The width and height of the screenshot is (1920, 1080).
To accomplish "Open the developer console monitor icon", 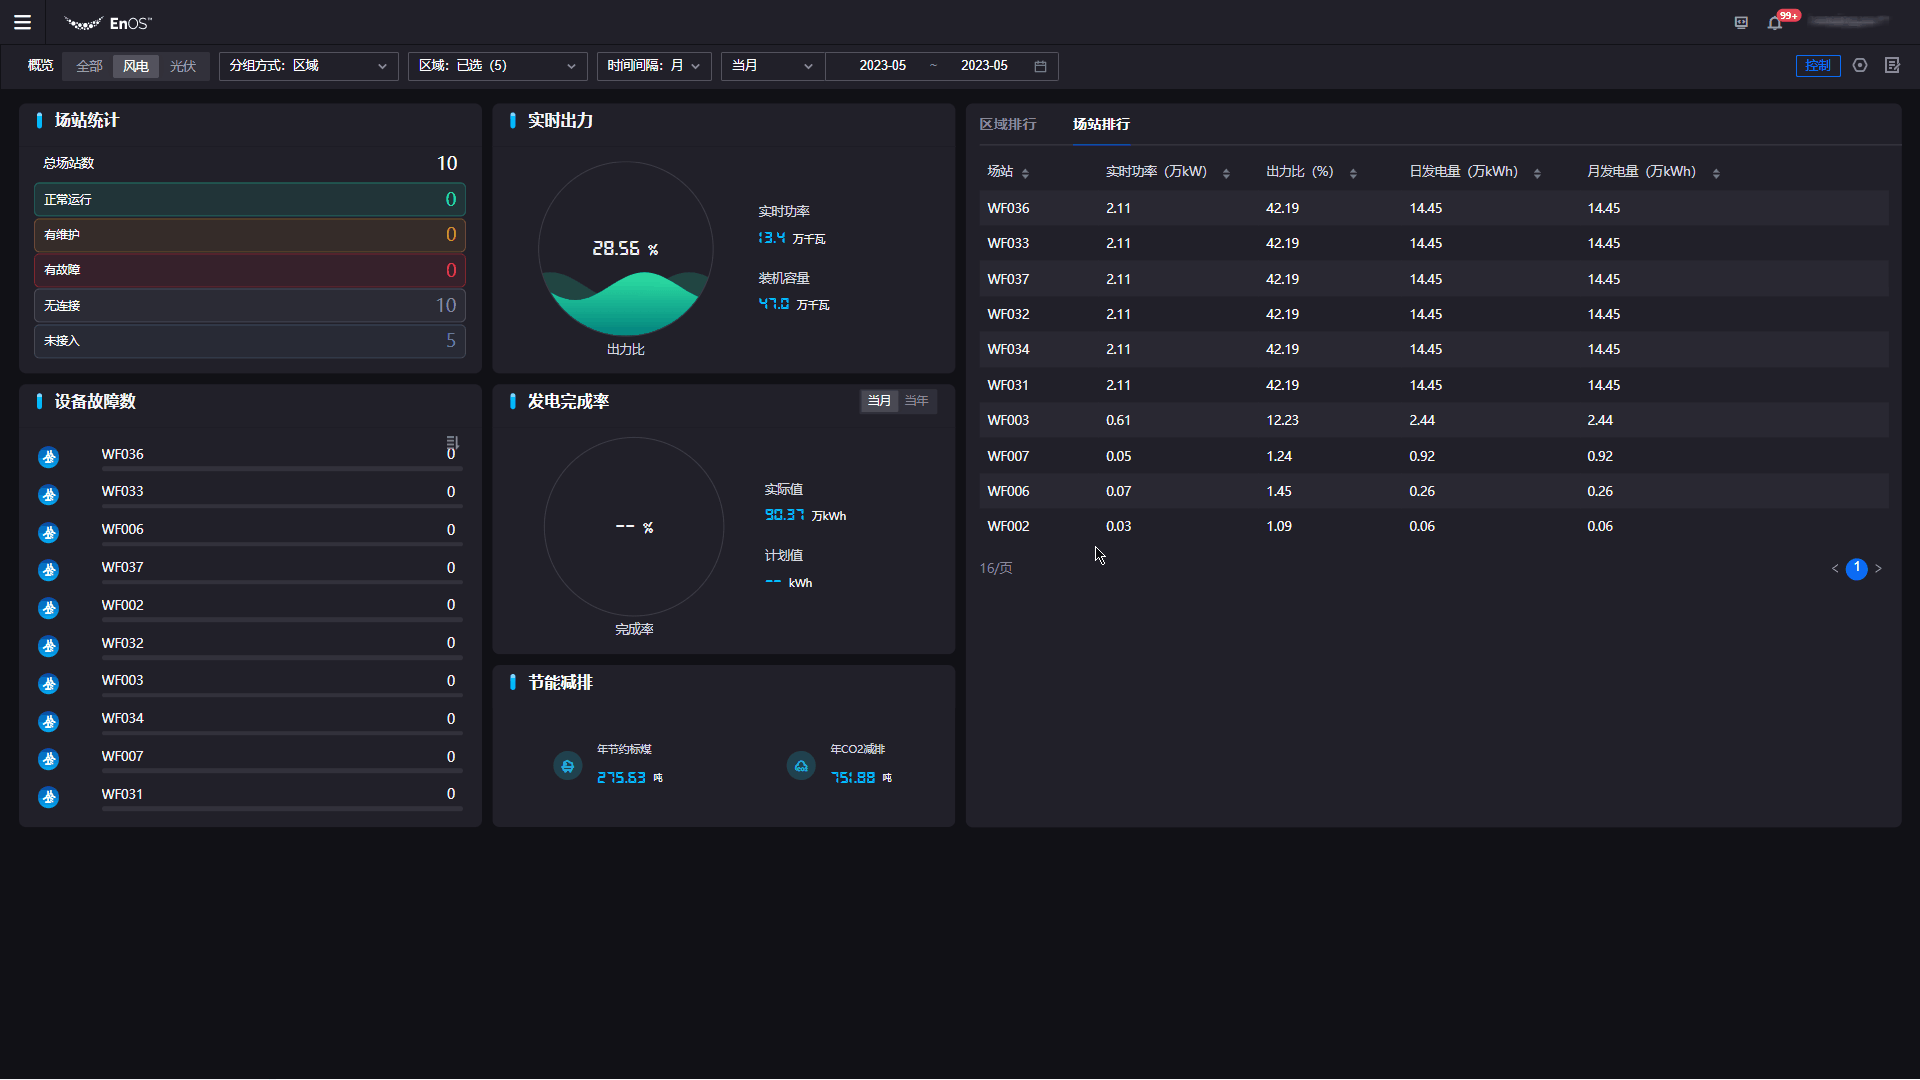I will 1741,23.
